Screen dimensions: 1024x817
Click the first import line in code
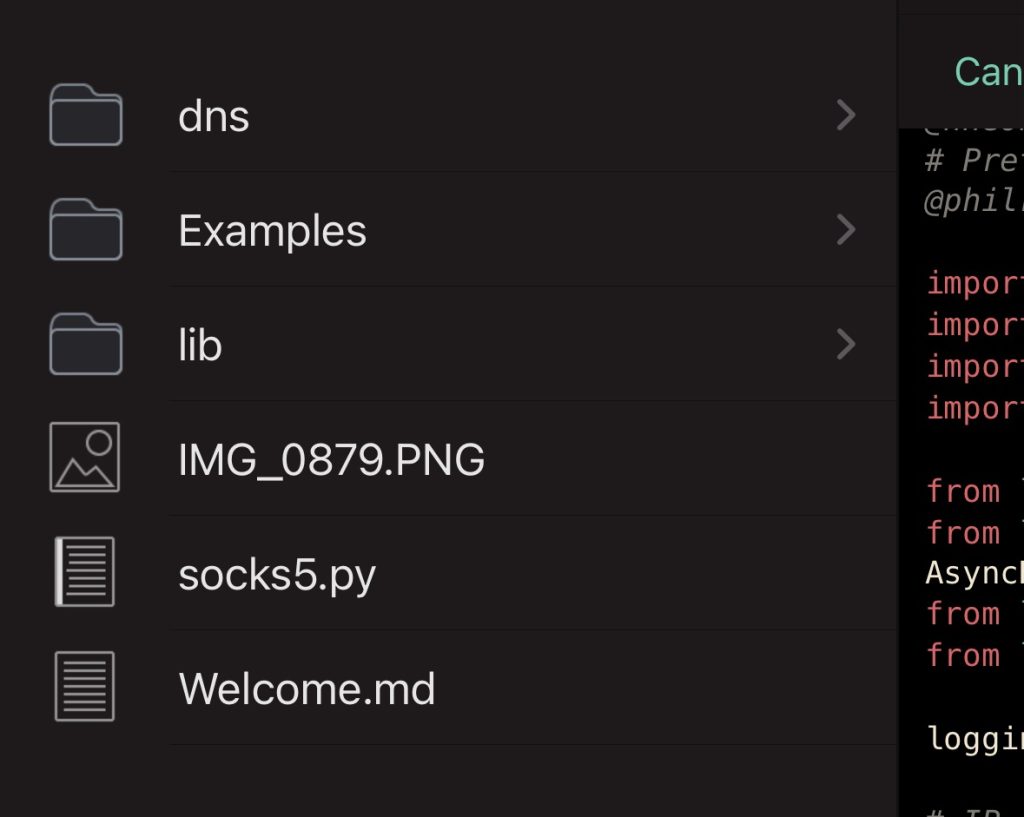(974, 284)
